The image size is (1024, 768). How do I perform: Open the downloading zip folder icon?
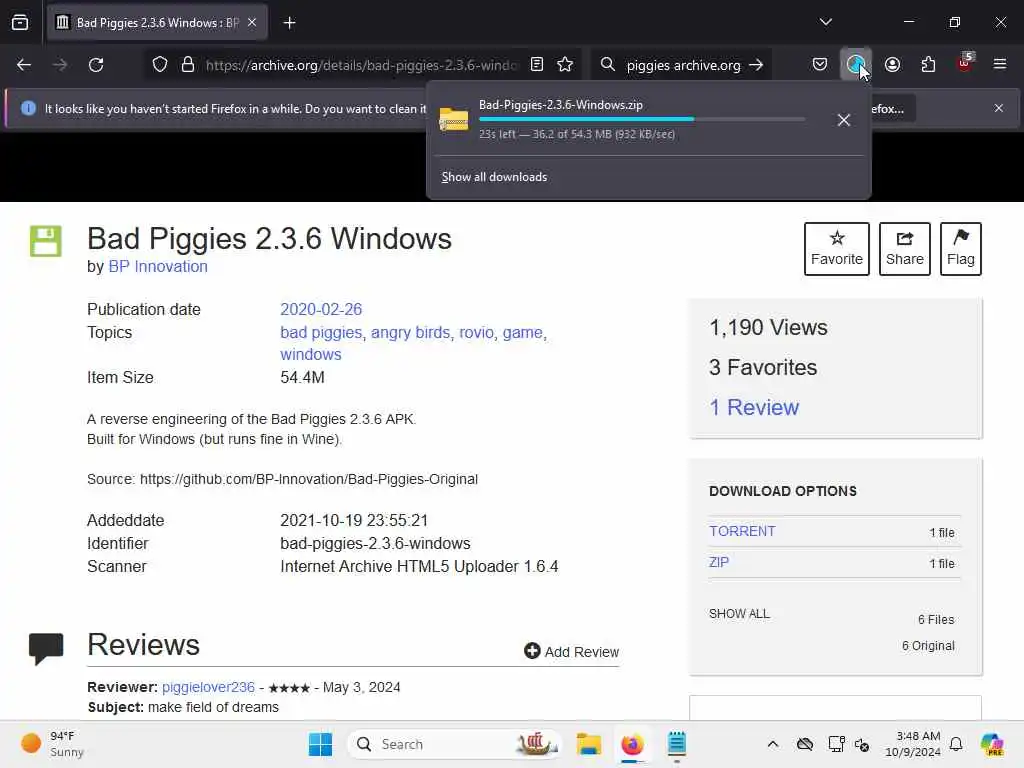point(454,119)
